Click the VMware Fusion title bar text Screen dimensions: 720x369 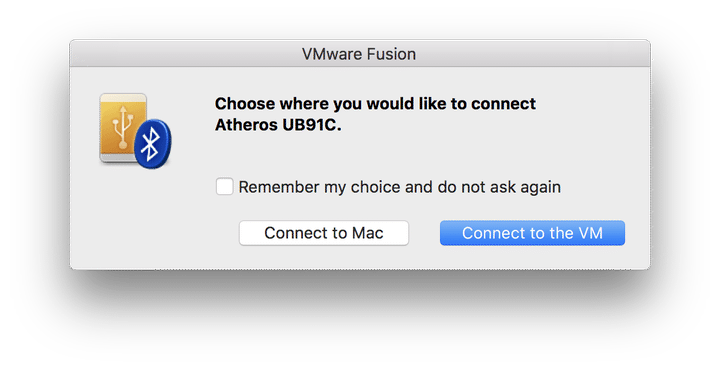(x=359, y=54)
